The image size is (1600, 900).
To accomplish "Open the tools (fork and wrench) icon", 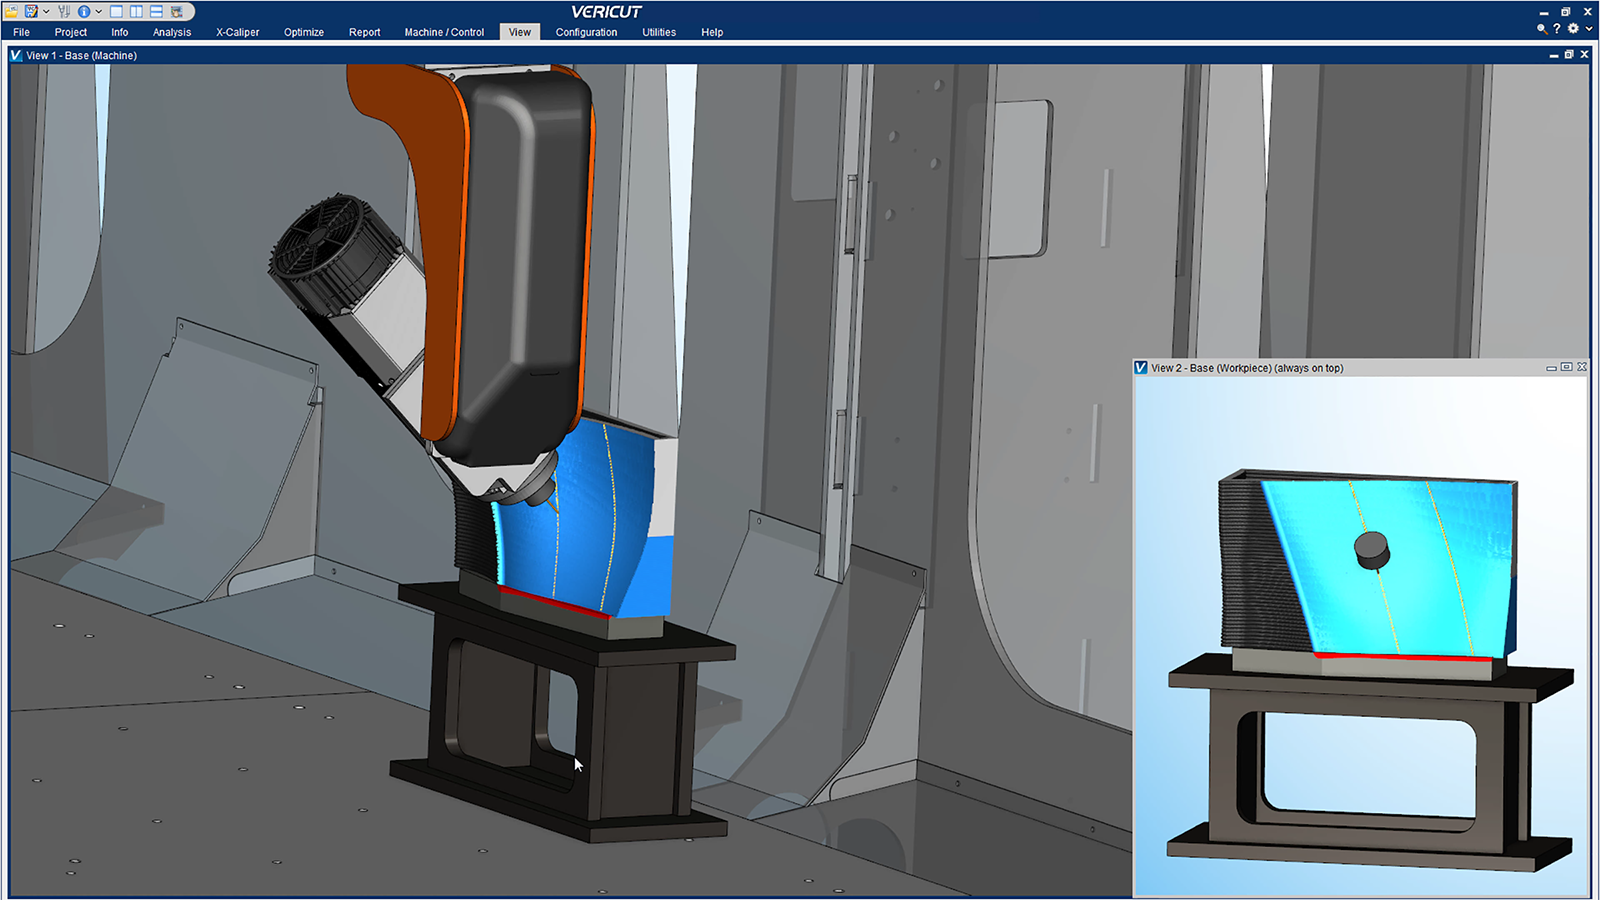I will point(64,12).
